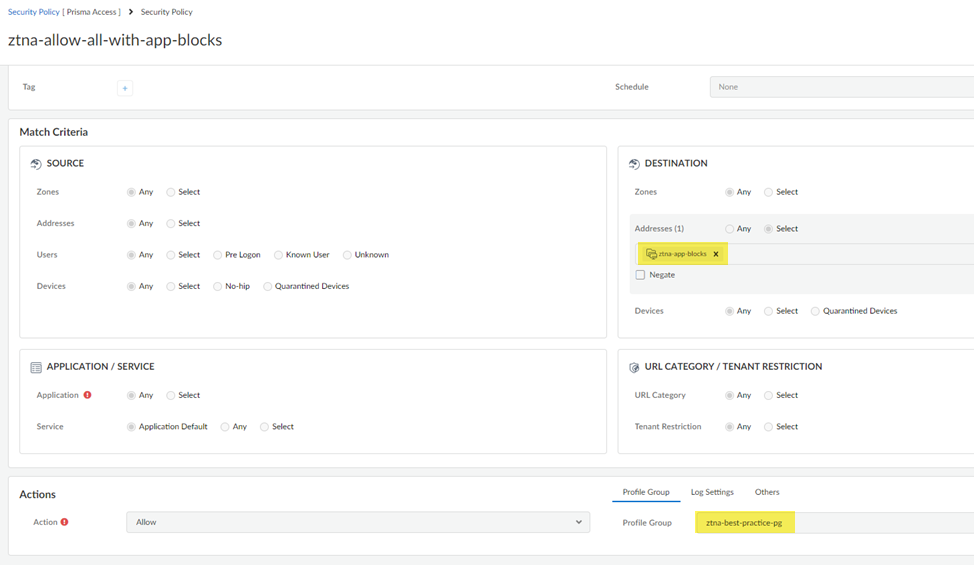This screenshot has height=565, width=974.
Task: Choose Quarantined Devices under Source Devices
Action: pyautogui.click(x=268, y=287)
